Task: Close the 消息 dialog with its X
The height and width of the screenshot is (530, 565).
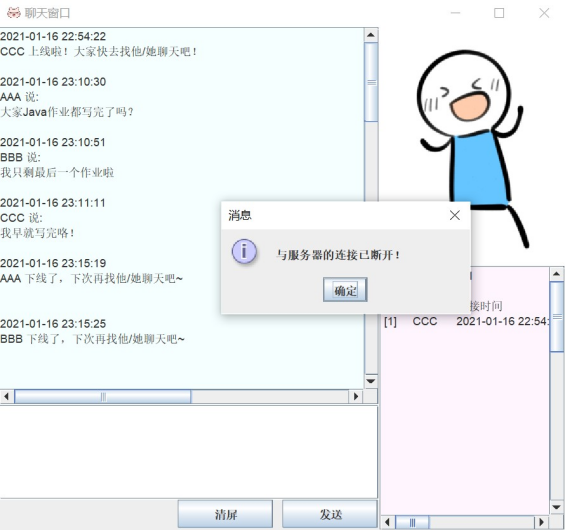Action: tap(455, 215)
